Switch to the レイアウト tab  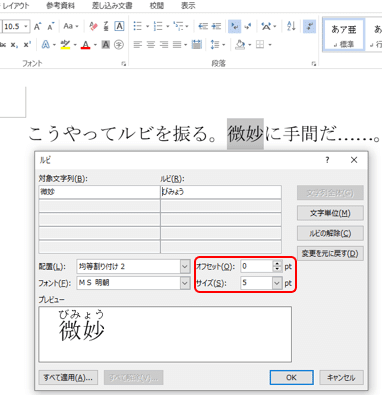pyautogui.click(x=15, y=6)
